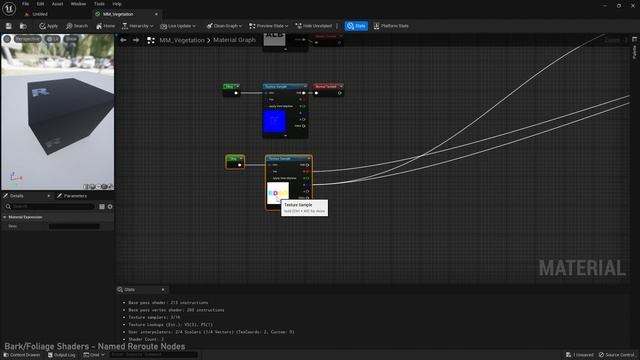Image resolution: width=640 pixels, height=360 pixels.
Task: Open the Preview State dropdown
Action: (x=269, y=26)
